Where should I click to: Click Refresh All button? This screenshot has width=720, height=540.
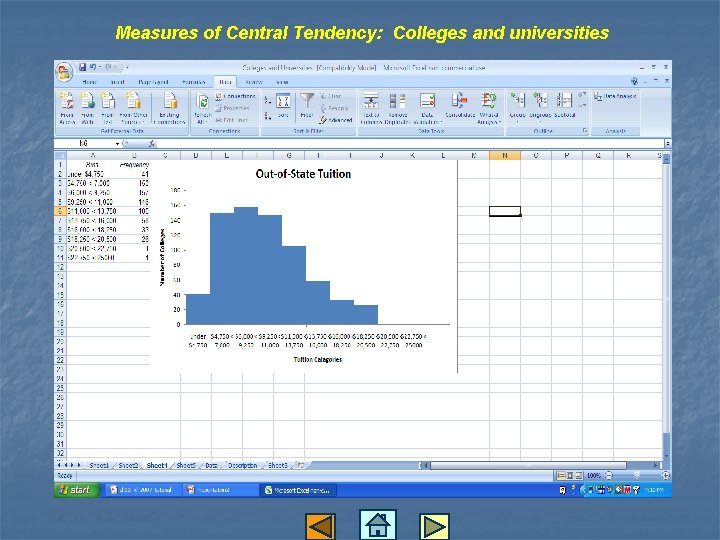click(x=202, y=108)
